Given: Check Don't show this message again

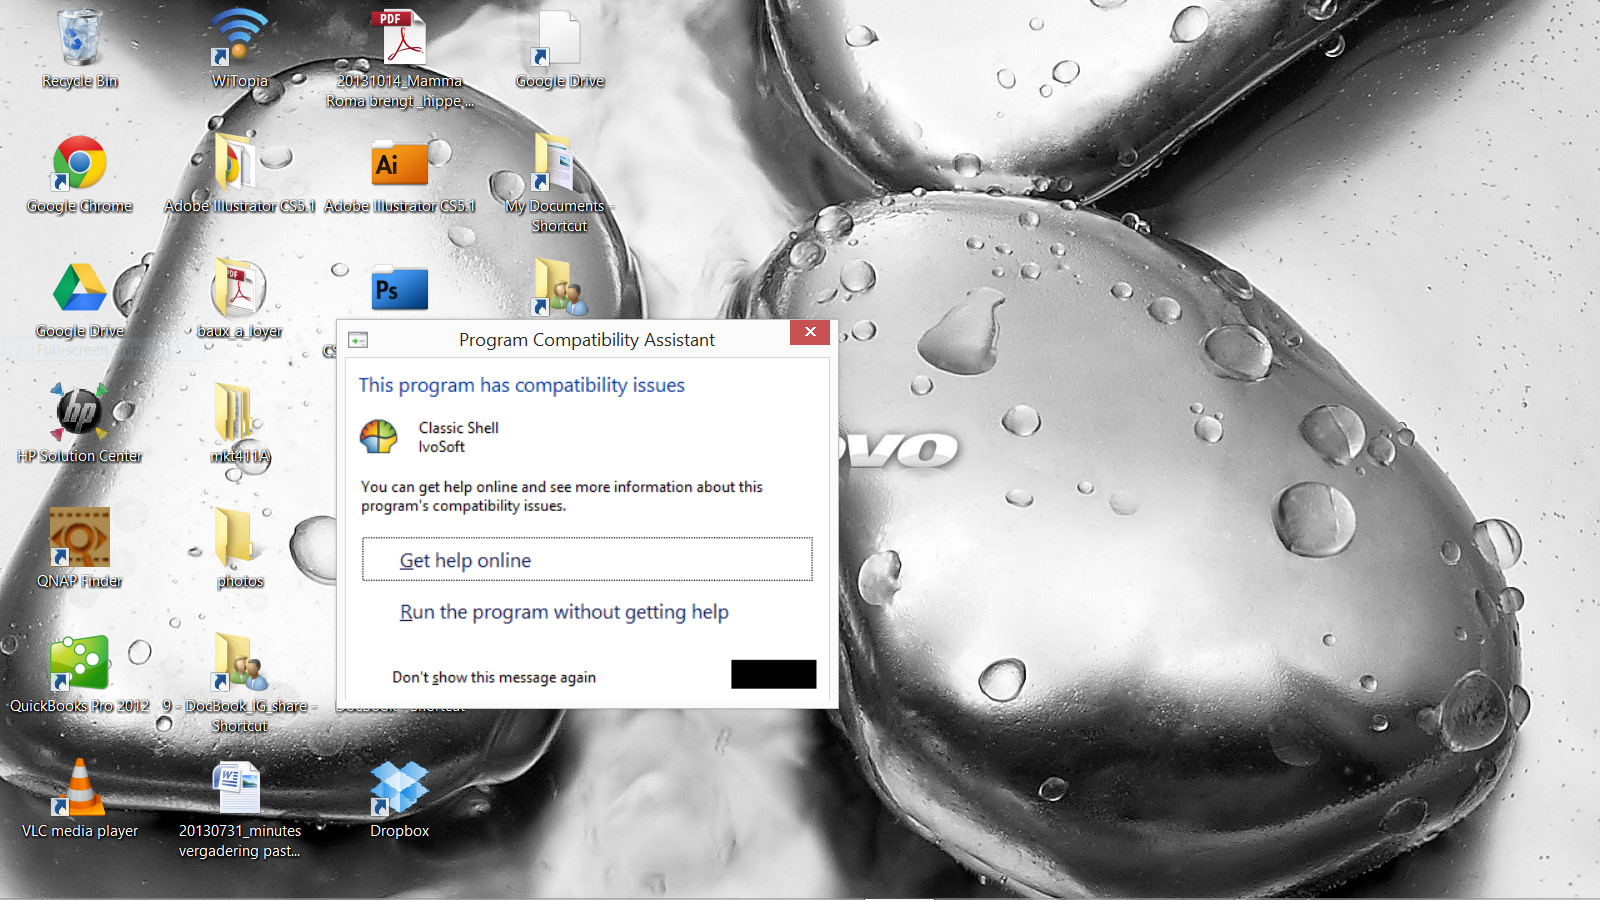Looking at the screenshot, I should pyautogui.click(x=493, y=677).
